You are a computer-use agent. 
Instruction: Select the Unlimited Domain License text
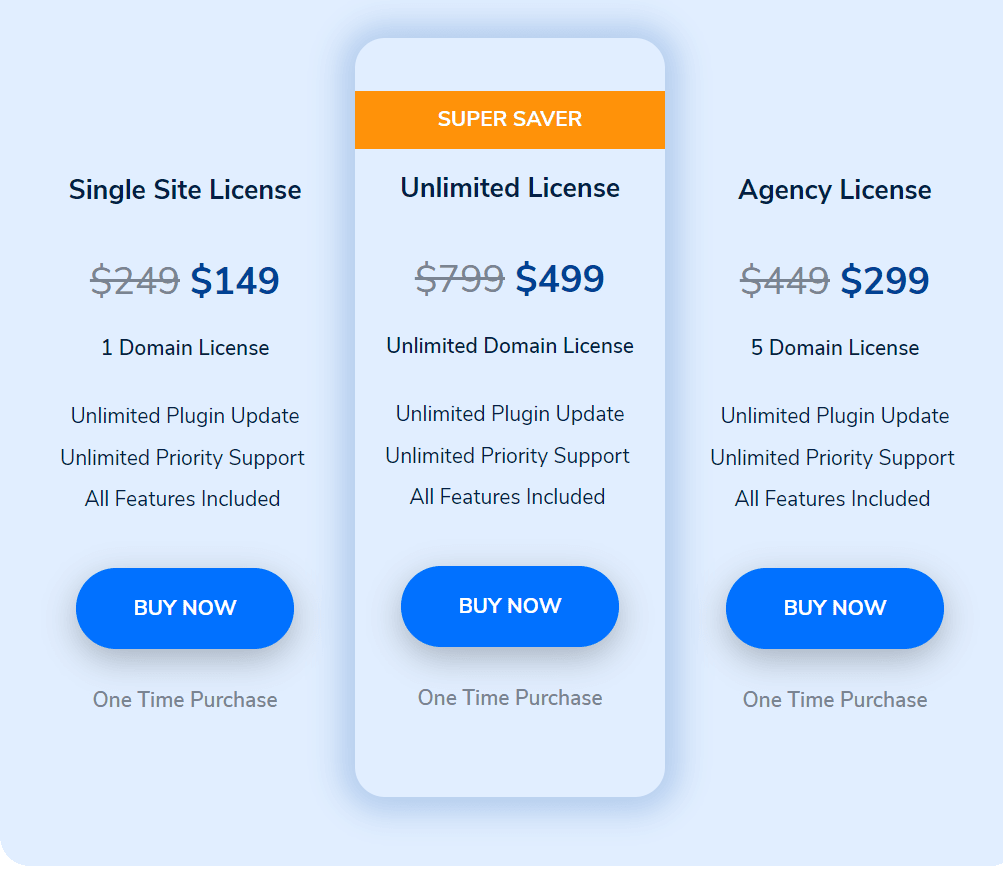point(509,345)
